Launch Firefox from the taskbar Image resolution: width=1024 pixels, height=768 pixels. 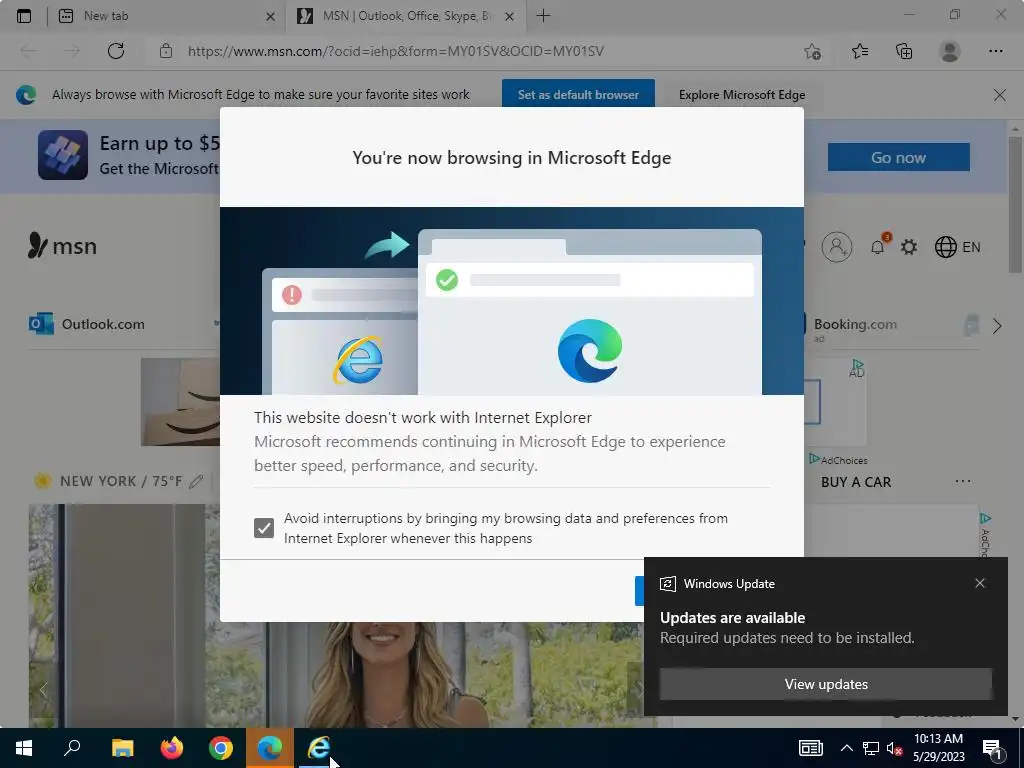point(172,748)
